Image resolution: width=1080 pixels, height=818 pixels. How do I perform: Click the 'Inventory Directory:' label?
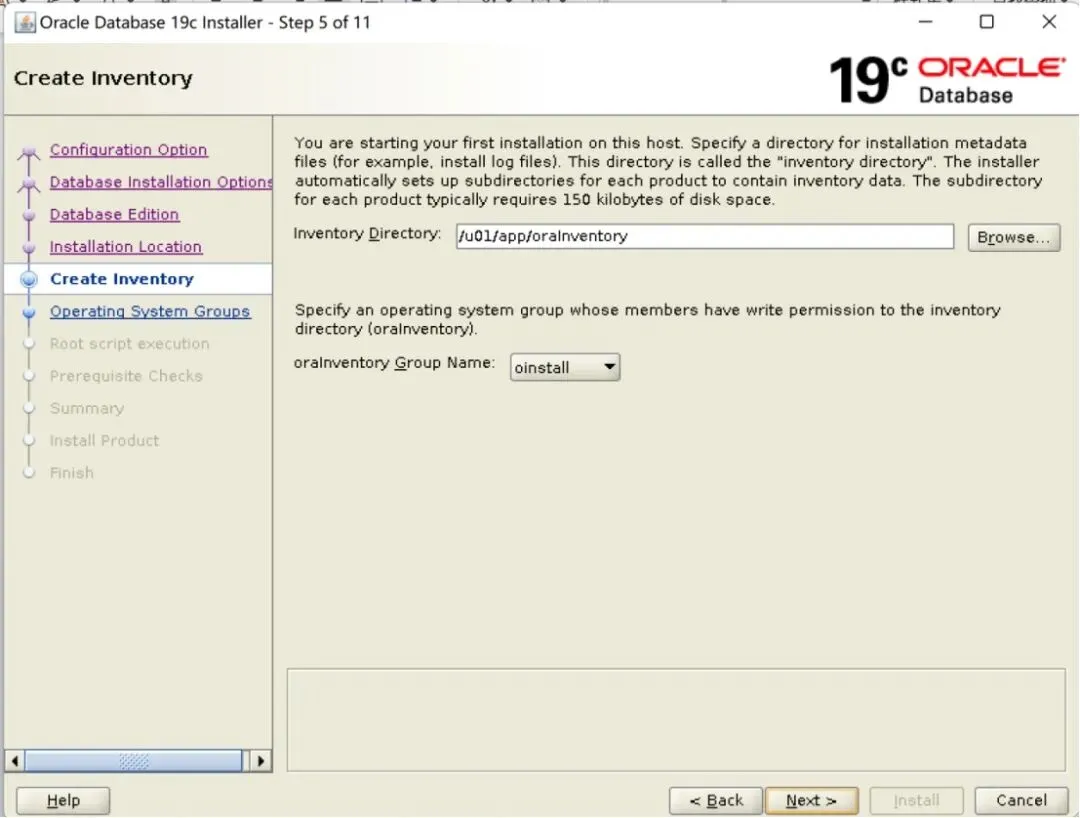click(x=367, y=233)
